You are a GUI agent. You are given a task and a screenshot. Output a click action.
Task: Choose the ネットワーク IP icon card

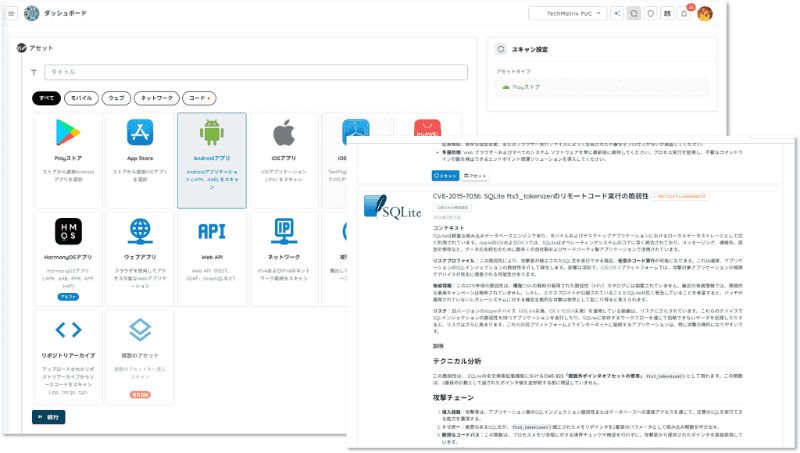click(284, 231)
